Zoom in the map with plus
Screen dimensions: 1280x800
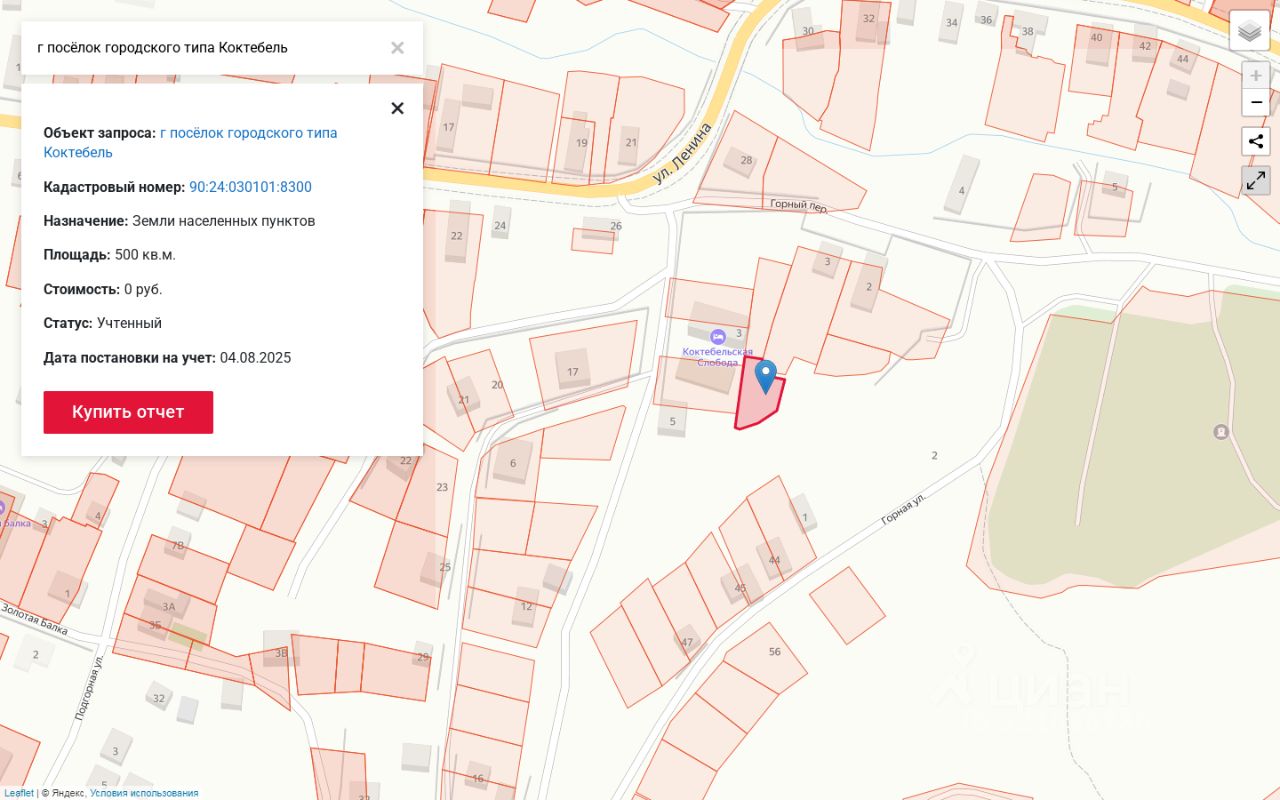coord(1256,75)
